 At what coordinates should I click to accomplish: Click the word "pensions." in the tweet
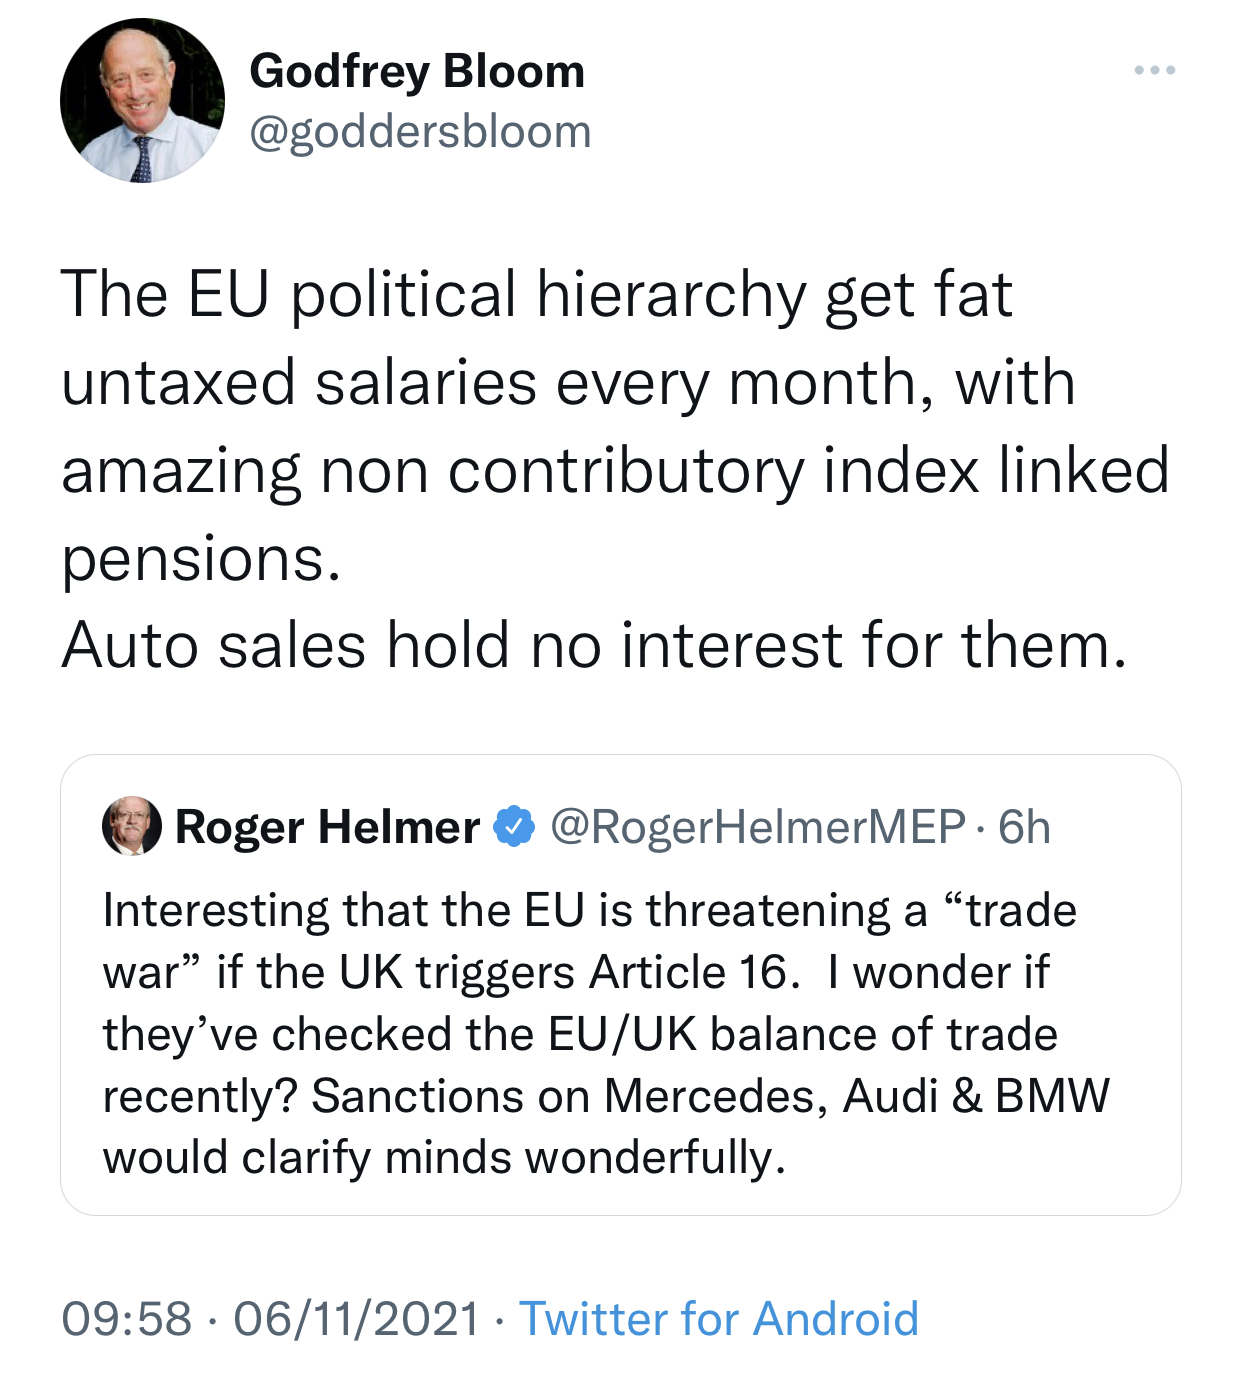[201, 558]
